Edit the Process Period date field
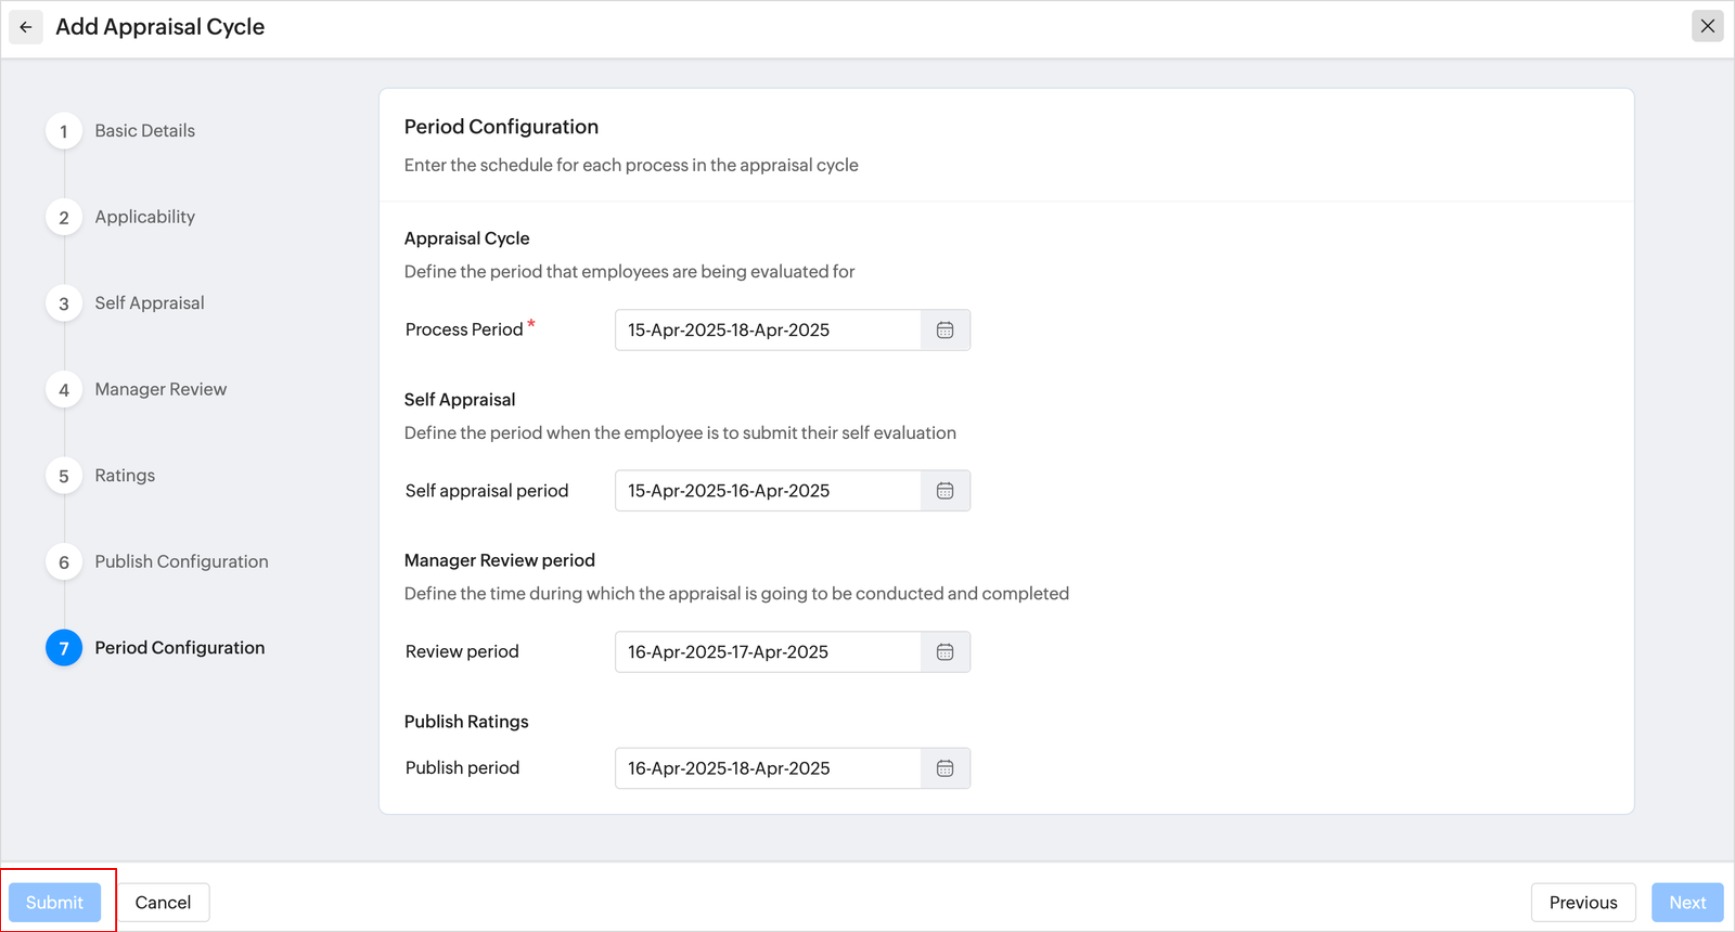 click(x=767, y=330)
